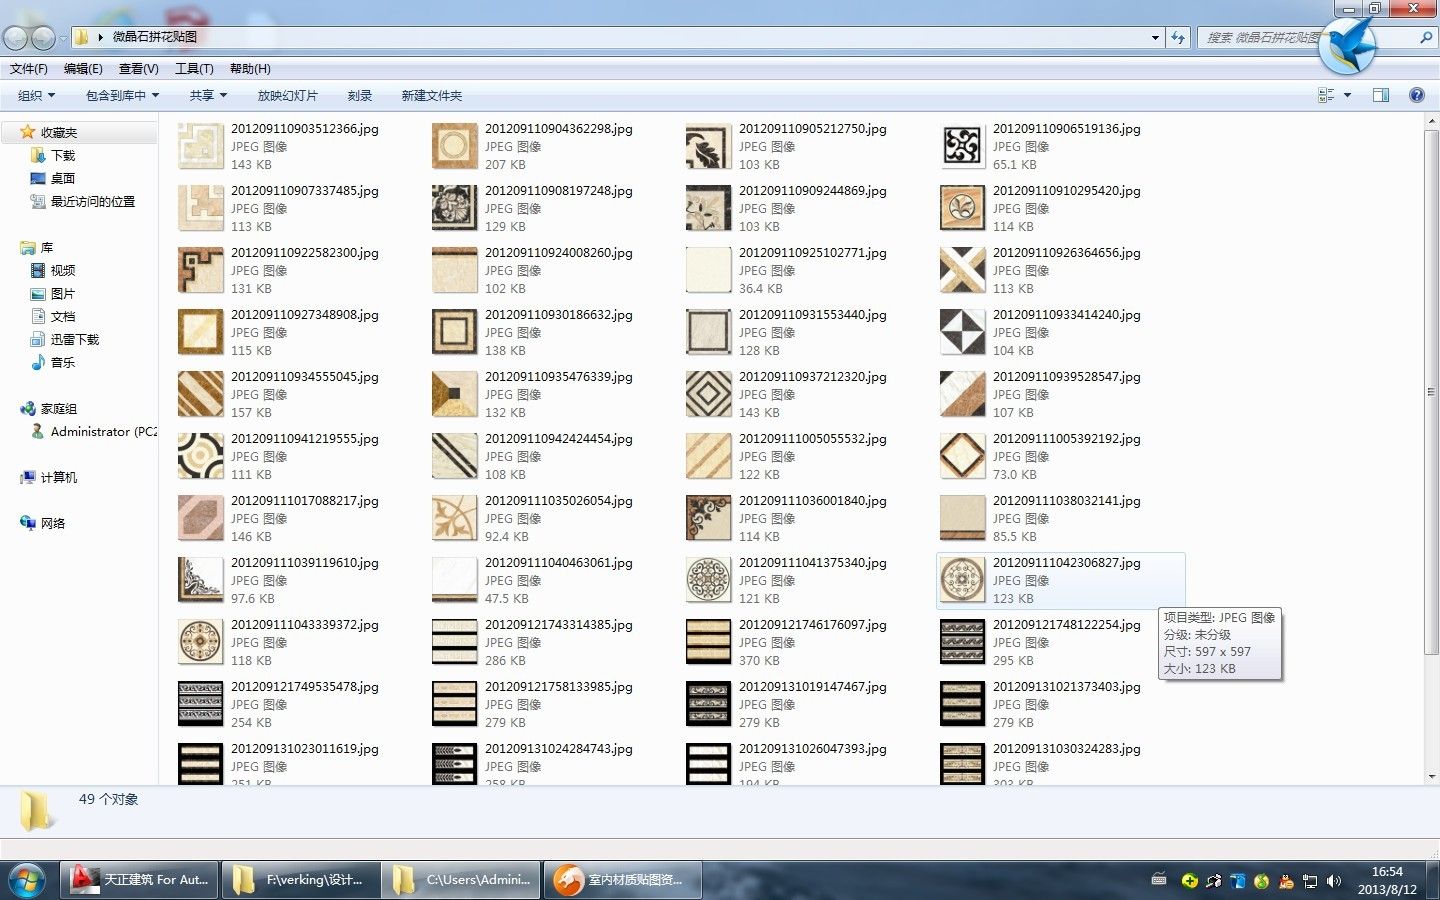1440x900 pixels.
Task: Expand the 包含到库中 dropdown
Action: [x=122, y=95]
